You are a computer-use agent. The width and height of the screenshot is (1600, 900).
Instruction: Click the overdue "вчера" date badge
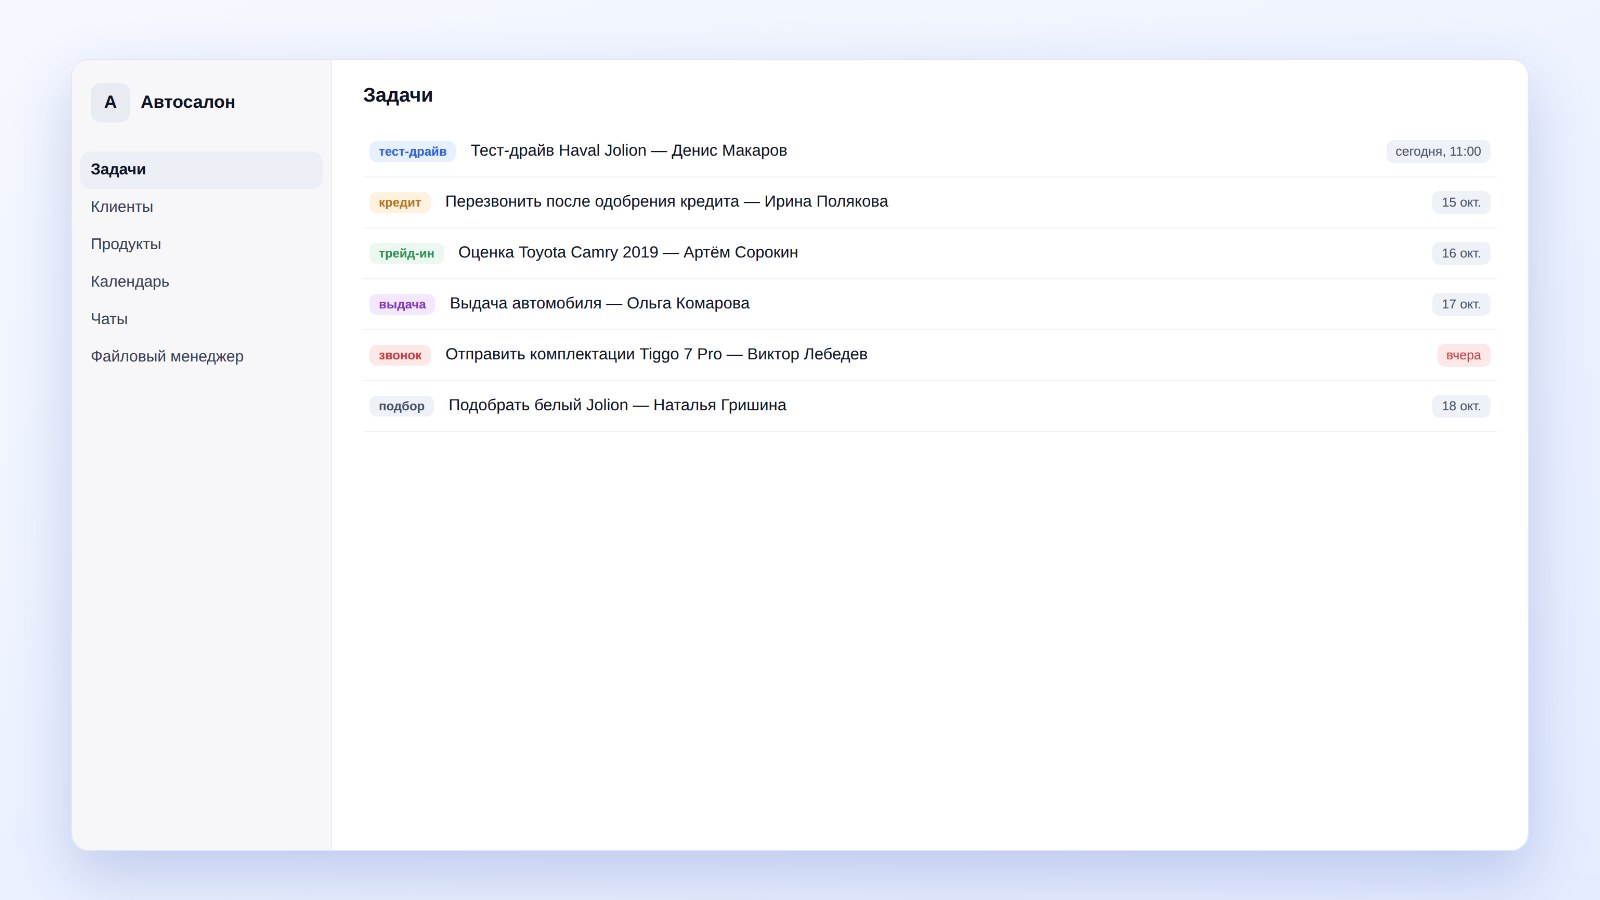[x=1463, y=355]
